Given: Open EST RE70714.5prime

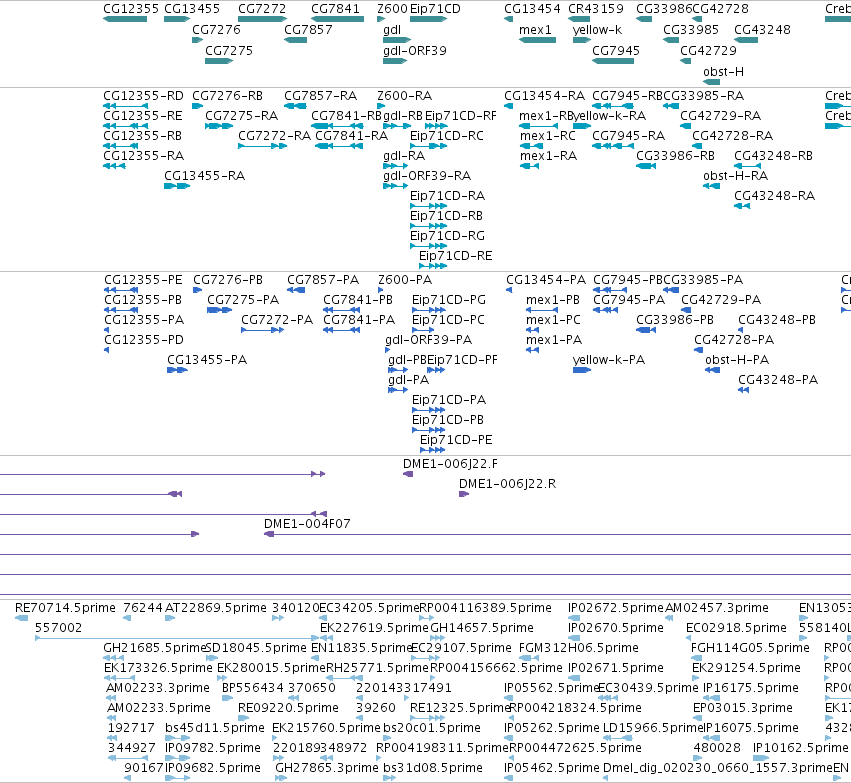Looking at the screenshot, I should pyautogui.click(x=65, y=608).
